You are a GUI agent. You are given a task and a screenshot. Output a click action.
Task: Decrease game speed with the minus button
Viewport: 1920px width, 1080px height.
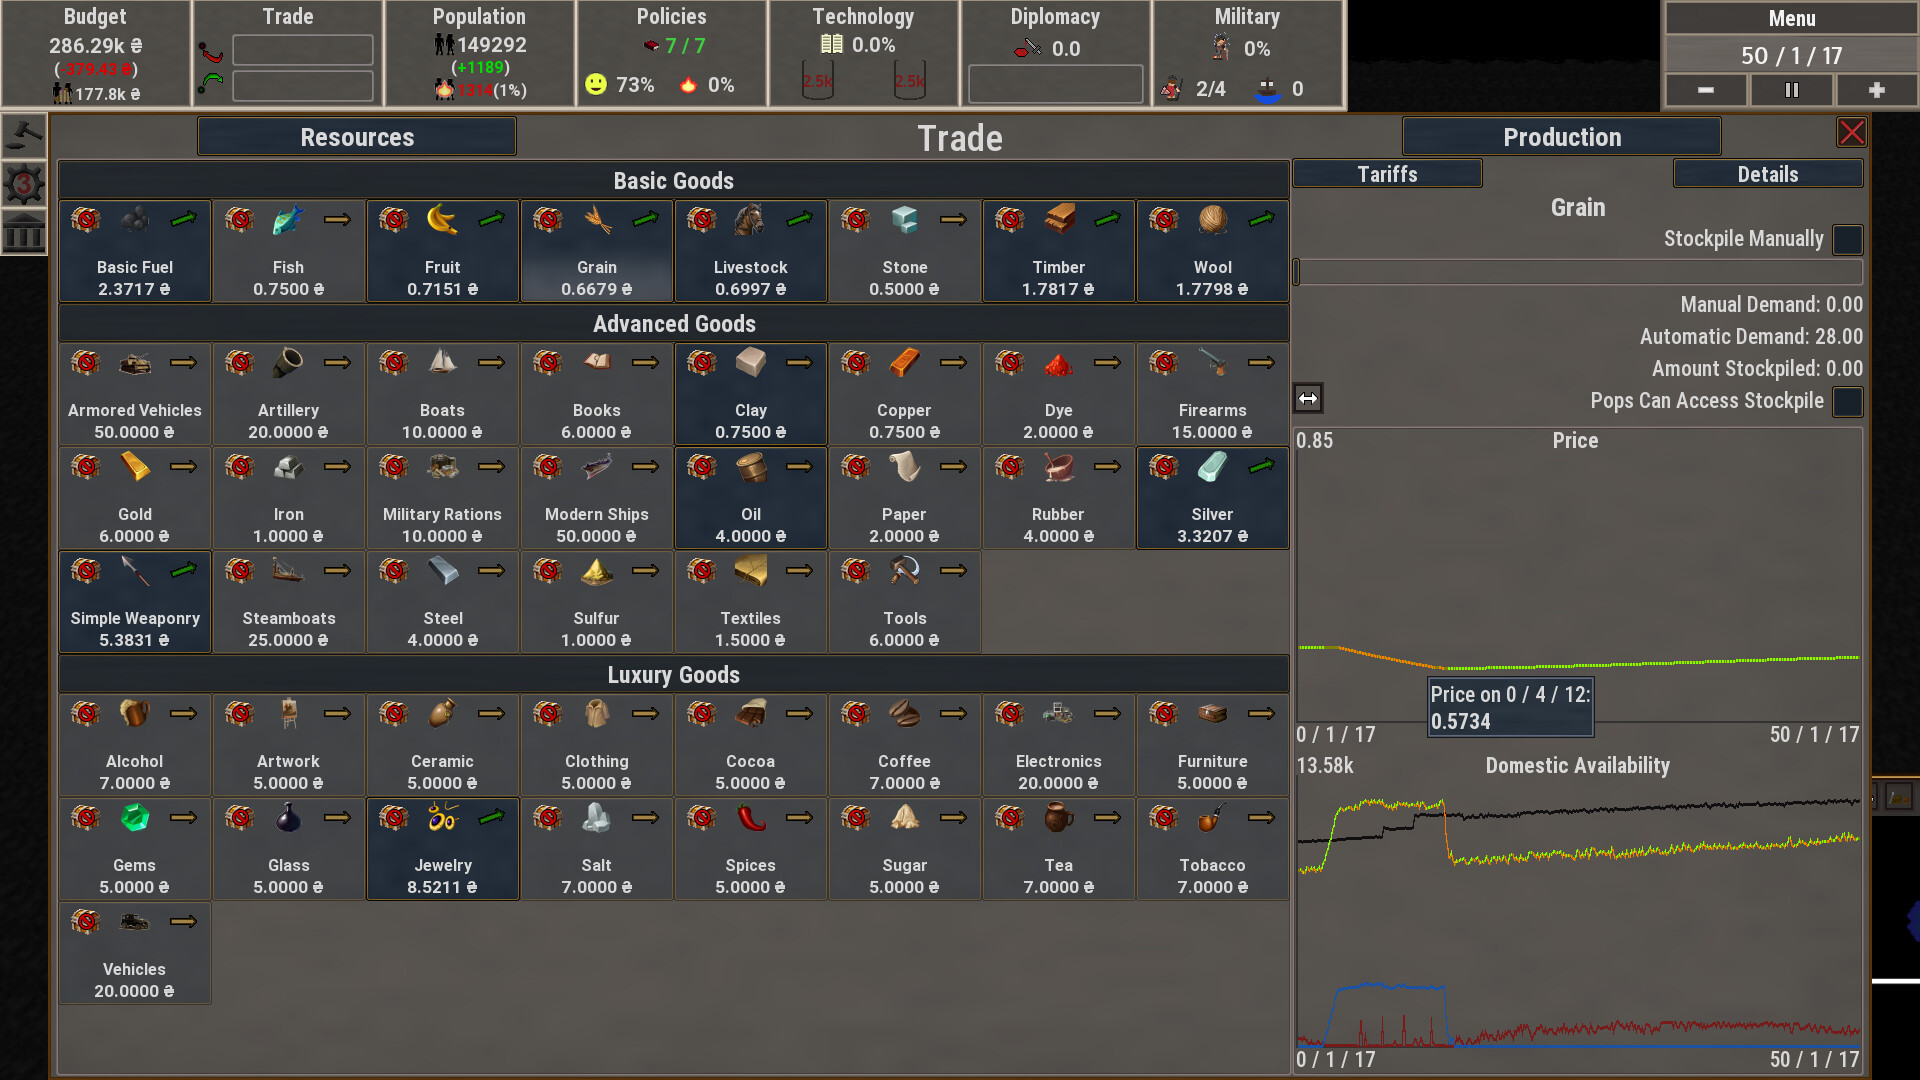click(x=1706, y=90)
